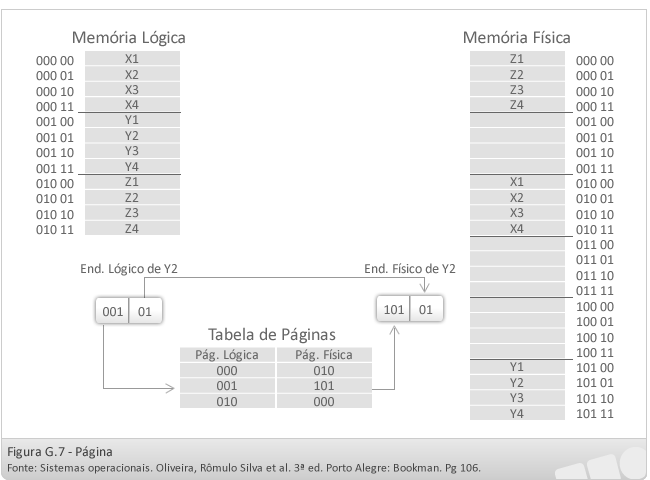Image resolution: width=650 pixels, height=480 pixels.
Task: Click the End. Lógico de Y2 label
Action: [x=129, y=269]
